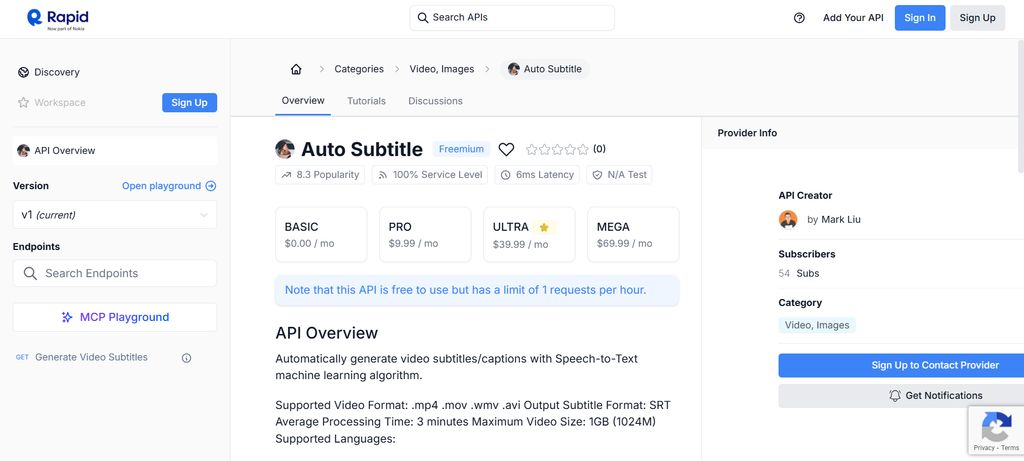Click the Video, Images category tag

click(x=817, y=325)
